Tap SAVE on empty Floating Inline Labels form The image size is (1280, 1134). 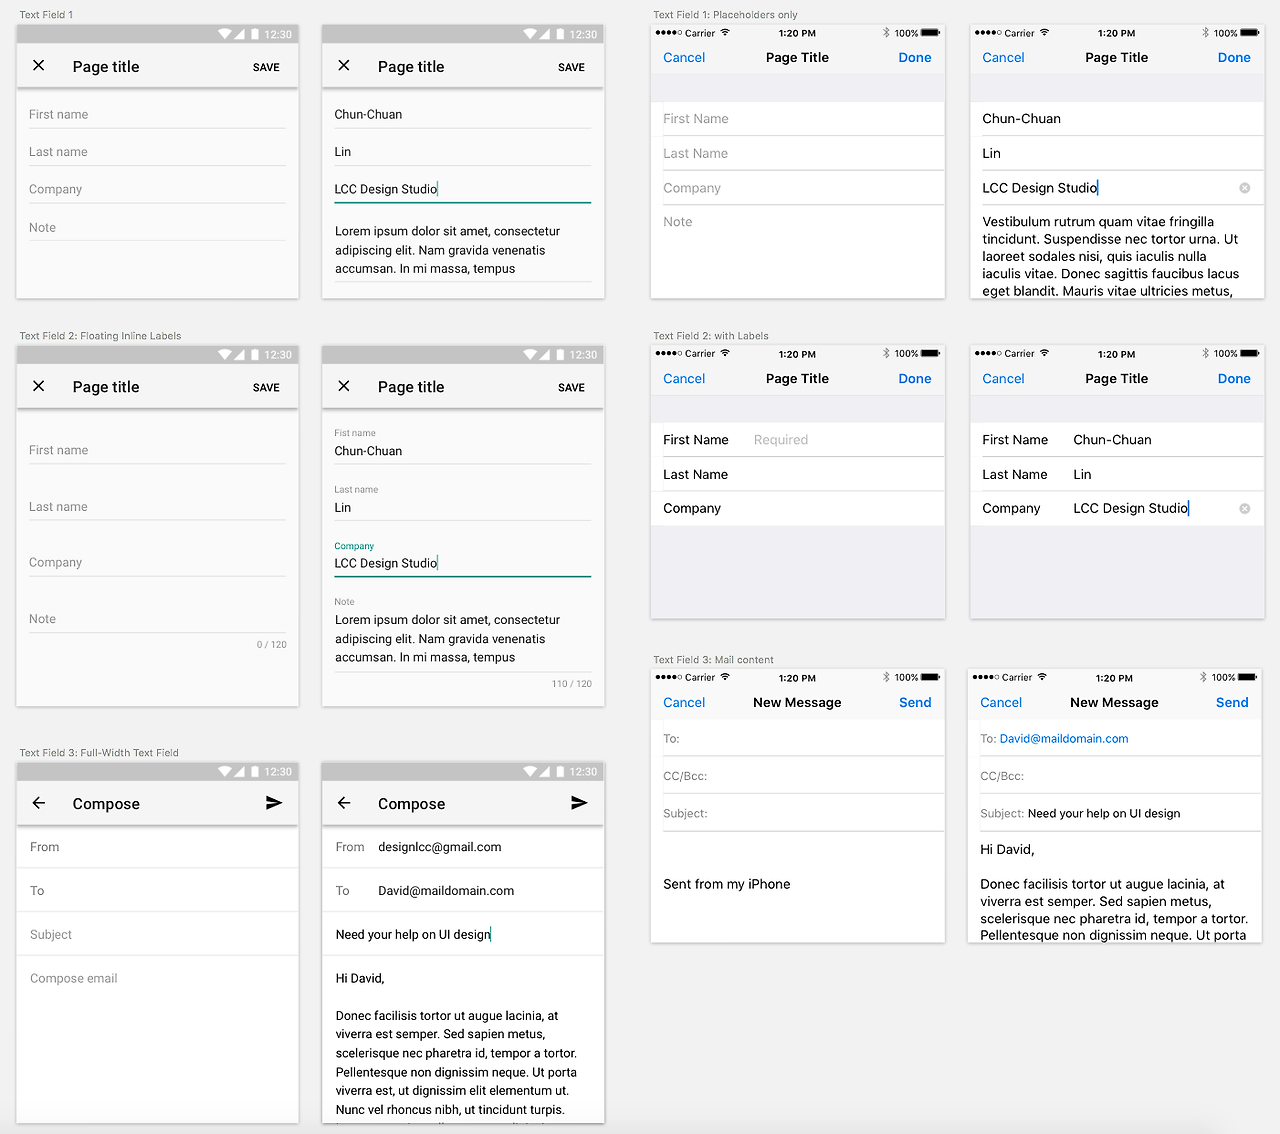pos(266,387)
